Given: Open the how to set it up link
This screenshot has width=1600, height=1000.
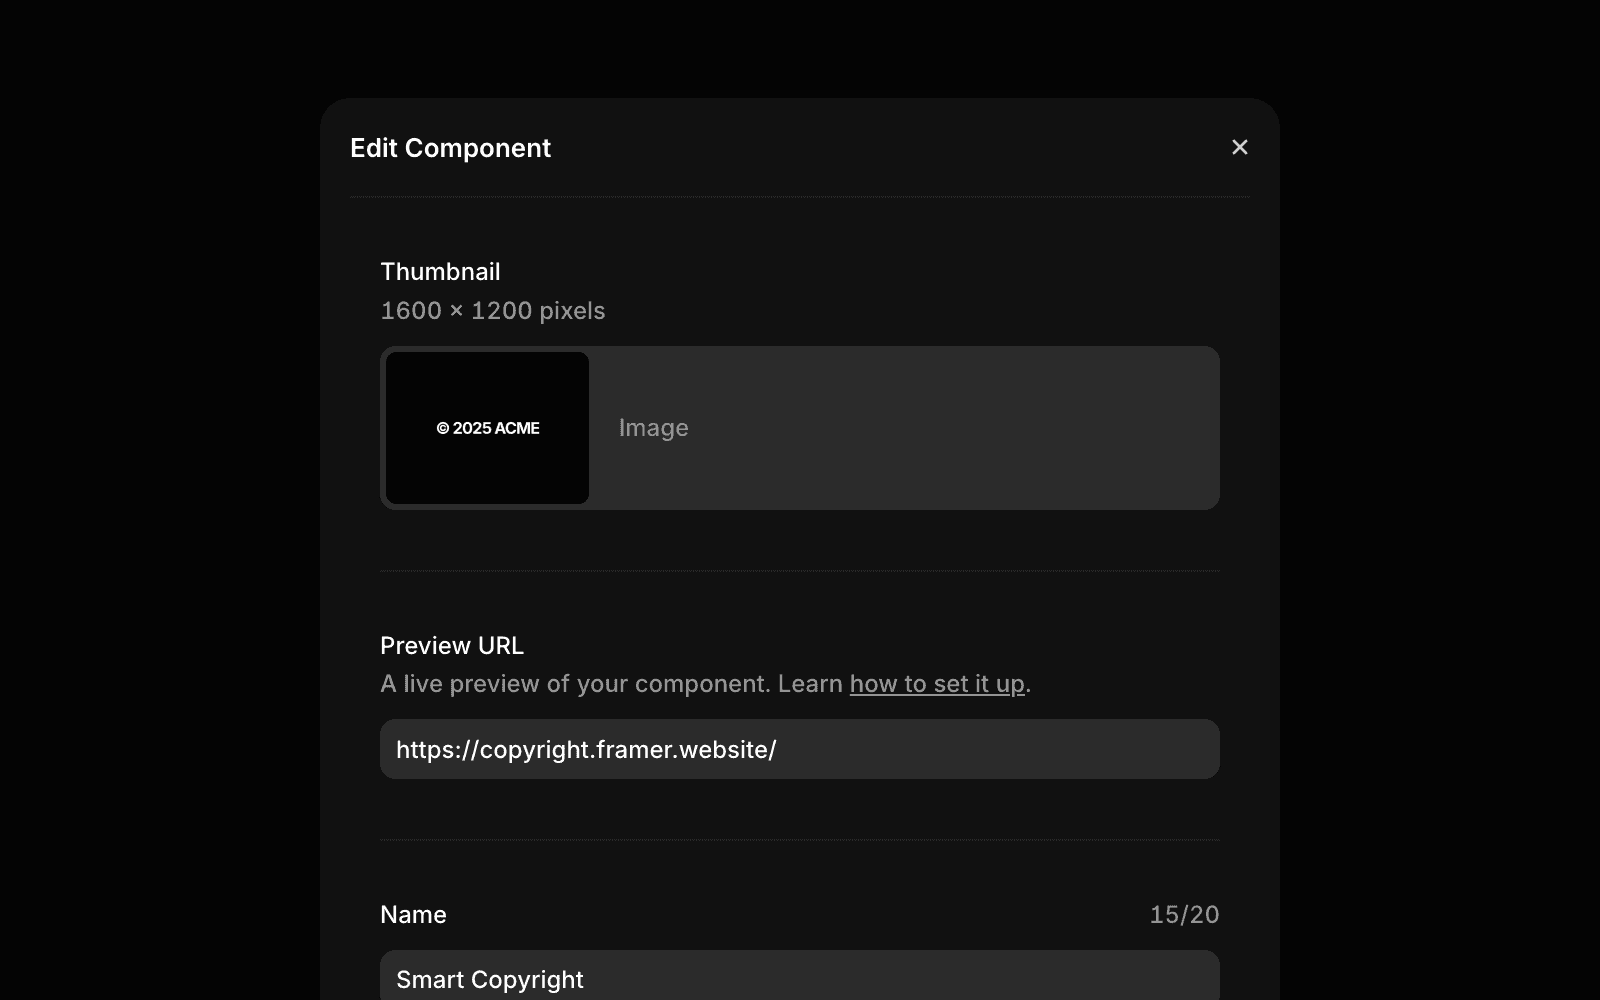Looking at the screenshot, I should 936,683.
